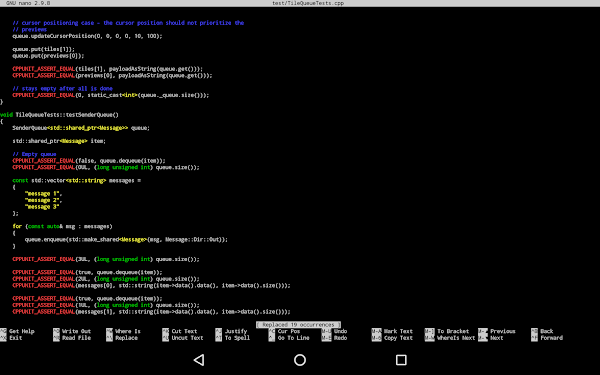Place cursor on queue.updateCursorPosition line
This screenshot has height=375, width=600.
click(87, 36)
